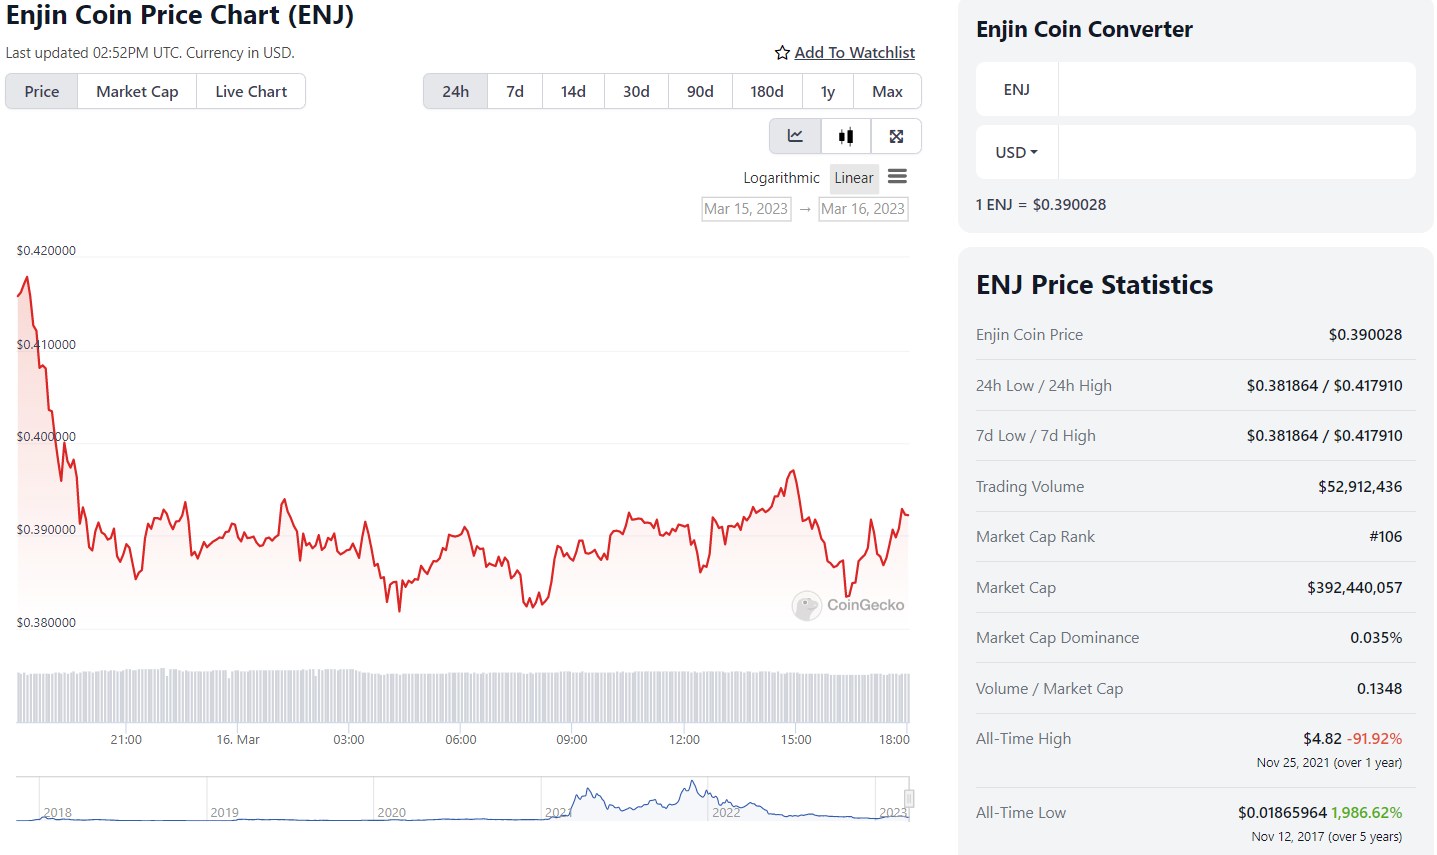
Task: Open chart hamburger export menu
Action: 897,177
